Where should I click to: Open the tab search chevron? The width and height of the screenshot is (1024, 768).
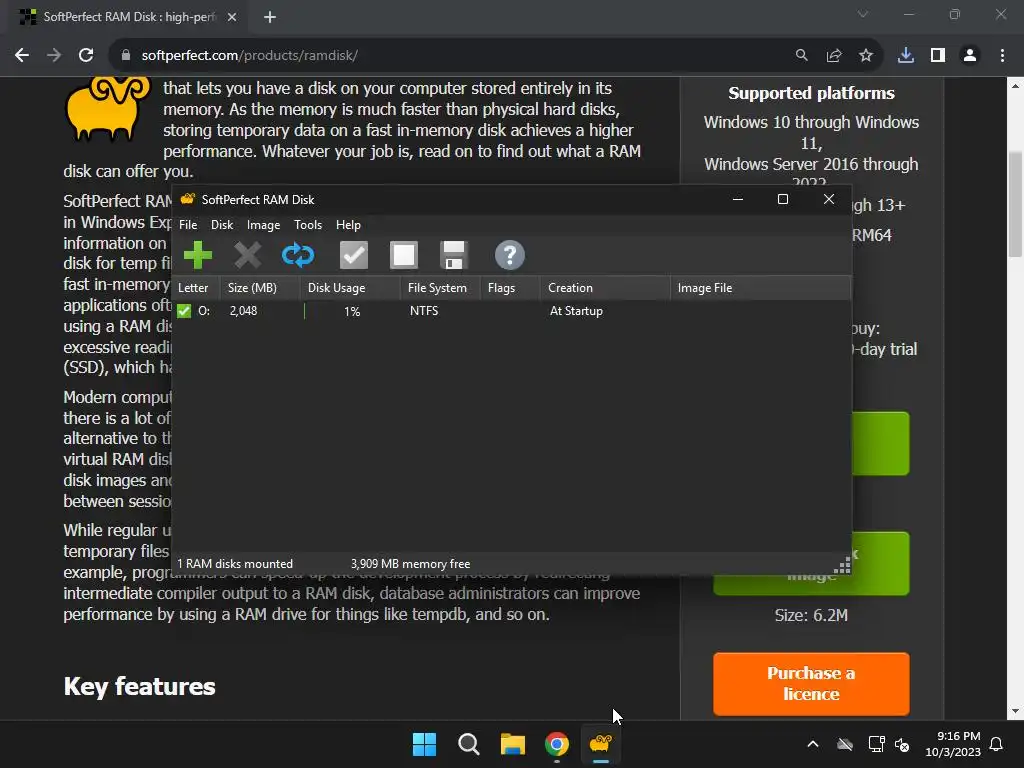(x=863, y=14)
